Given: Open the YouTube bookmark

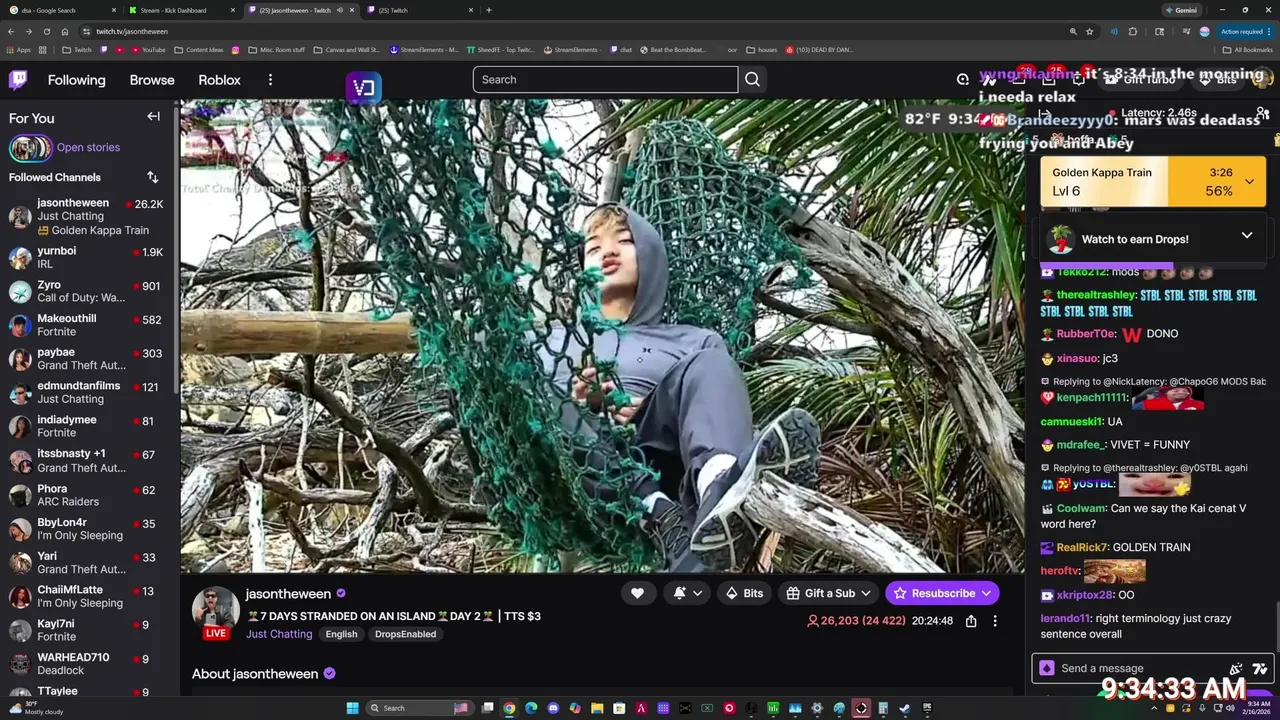Looking at the screenshot, I should pyautogui.click(x=147, y=50).
